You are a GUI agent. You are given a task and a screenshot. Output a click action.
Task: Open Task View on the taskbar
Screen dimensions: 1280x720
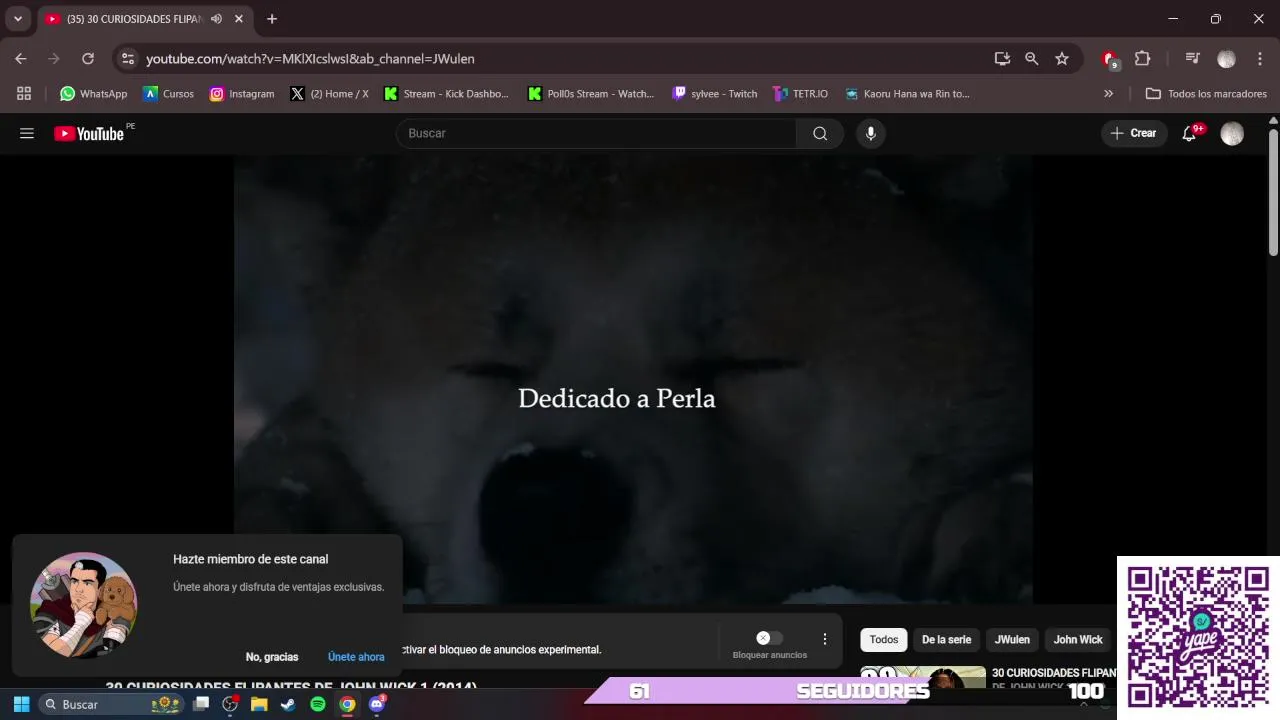coord(201,704)
